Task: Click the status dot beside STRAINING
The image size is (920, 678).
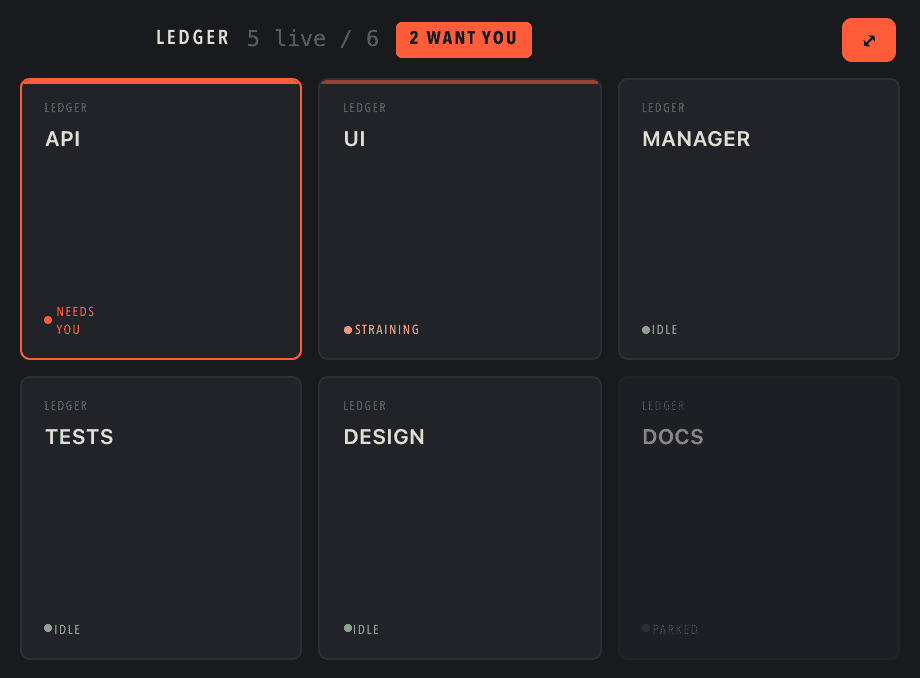Action: pyautogui.click(x=348, y=330)
